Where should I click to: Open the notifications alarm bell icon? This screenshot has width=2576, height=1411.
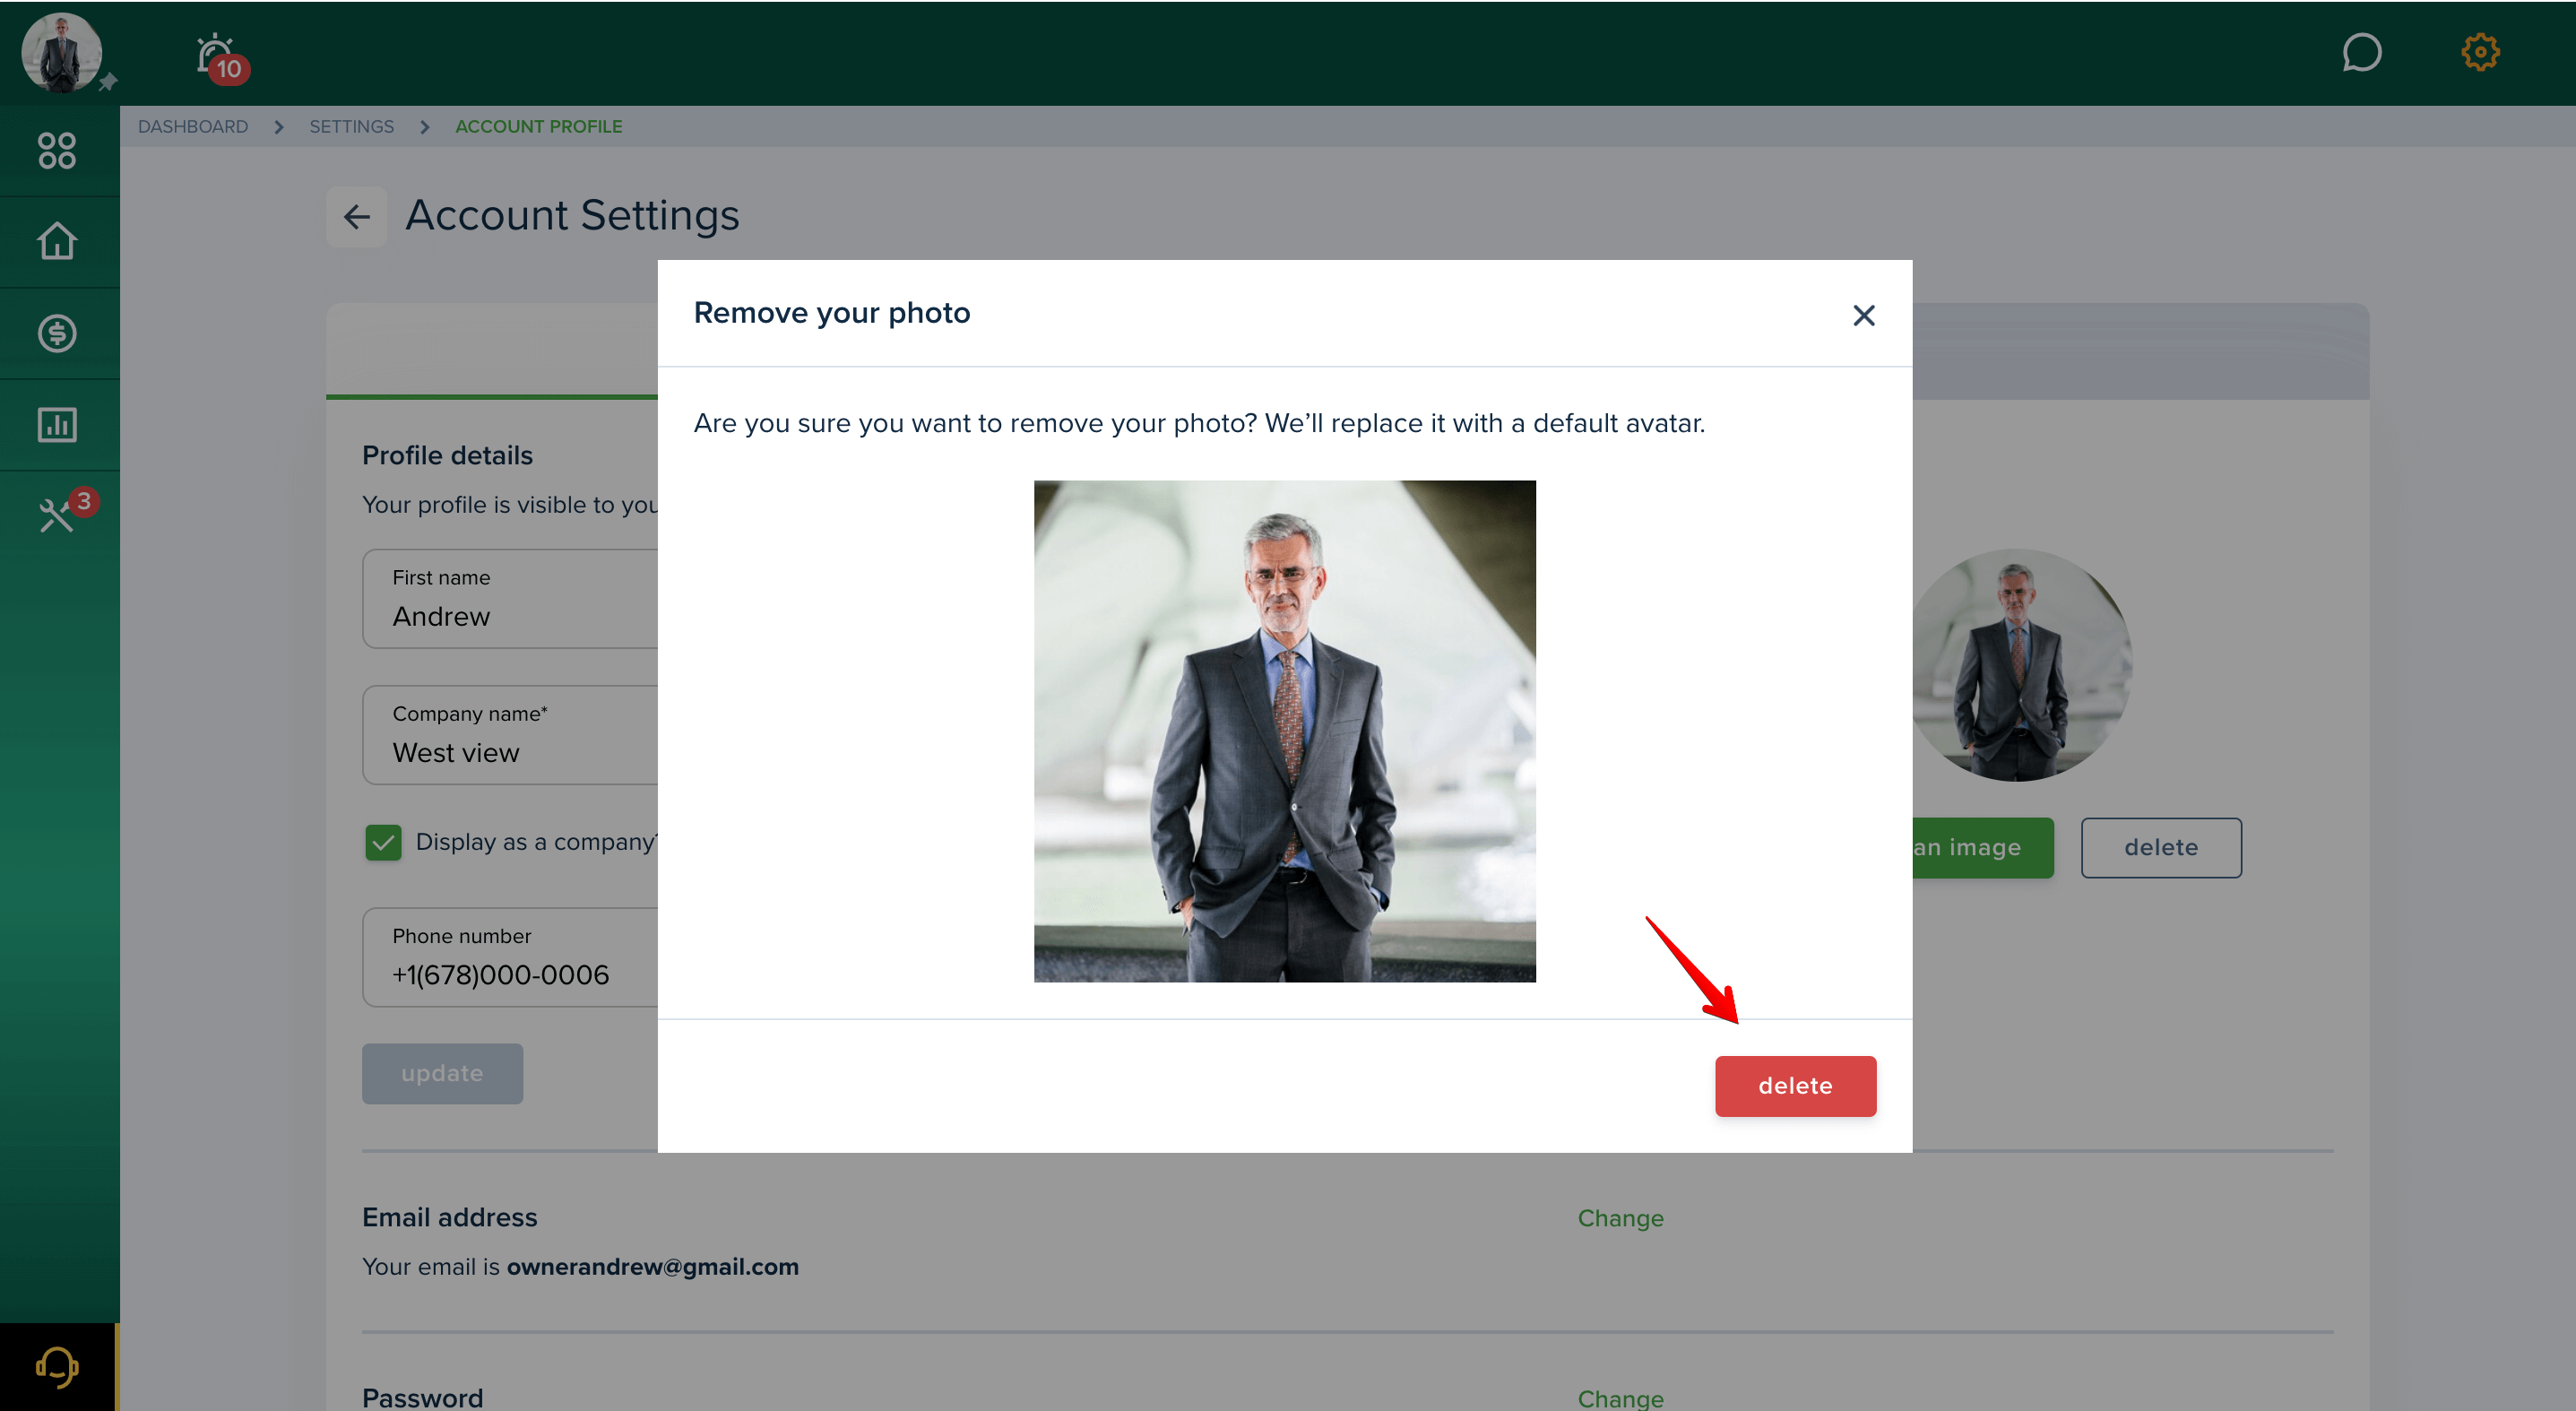(x=217, y=56)
